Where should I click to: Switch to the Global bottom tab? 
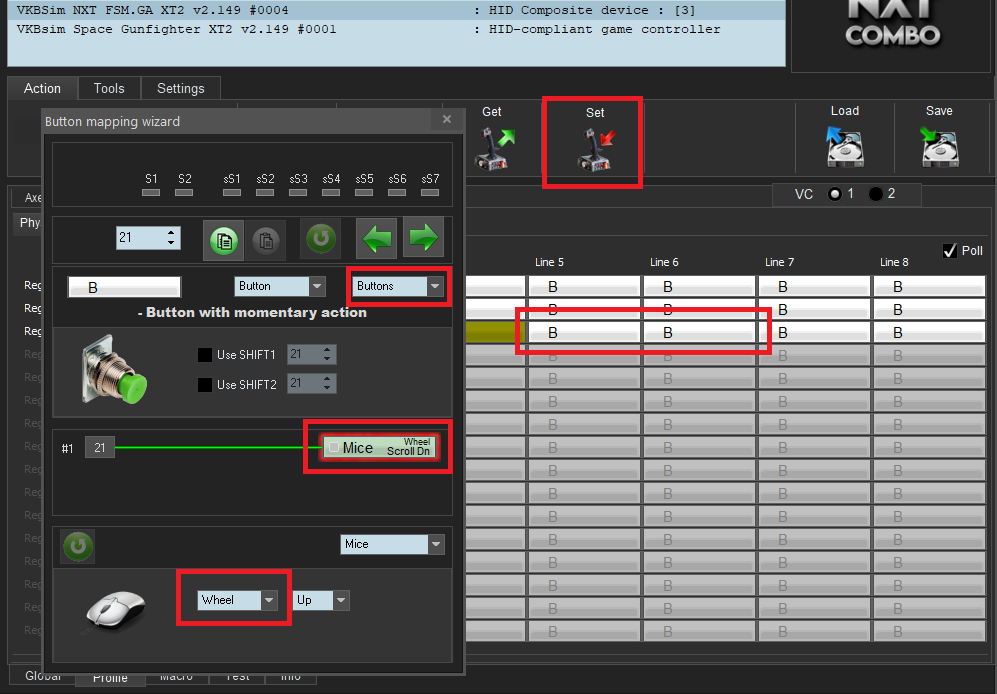coord(43,676)
